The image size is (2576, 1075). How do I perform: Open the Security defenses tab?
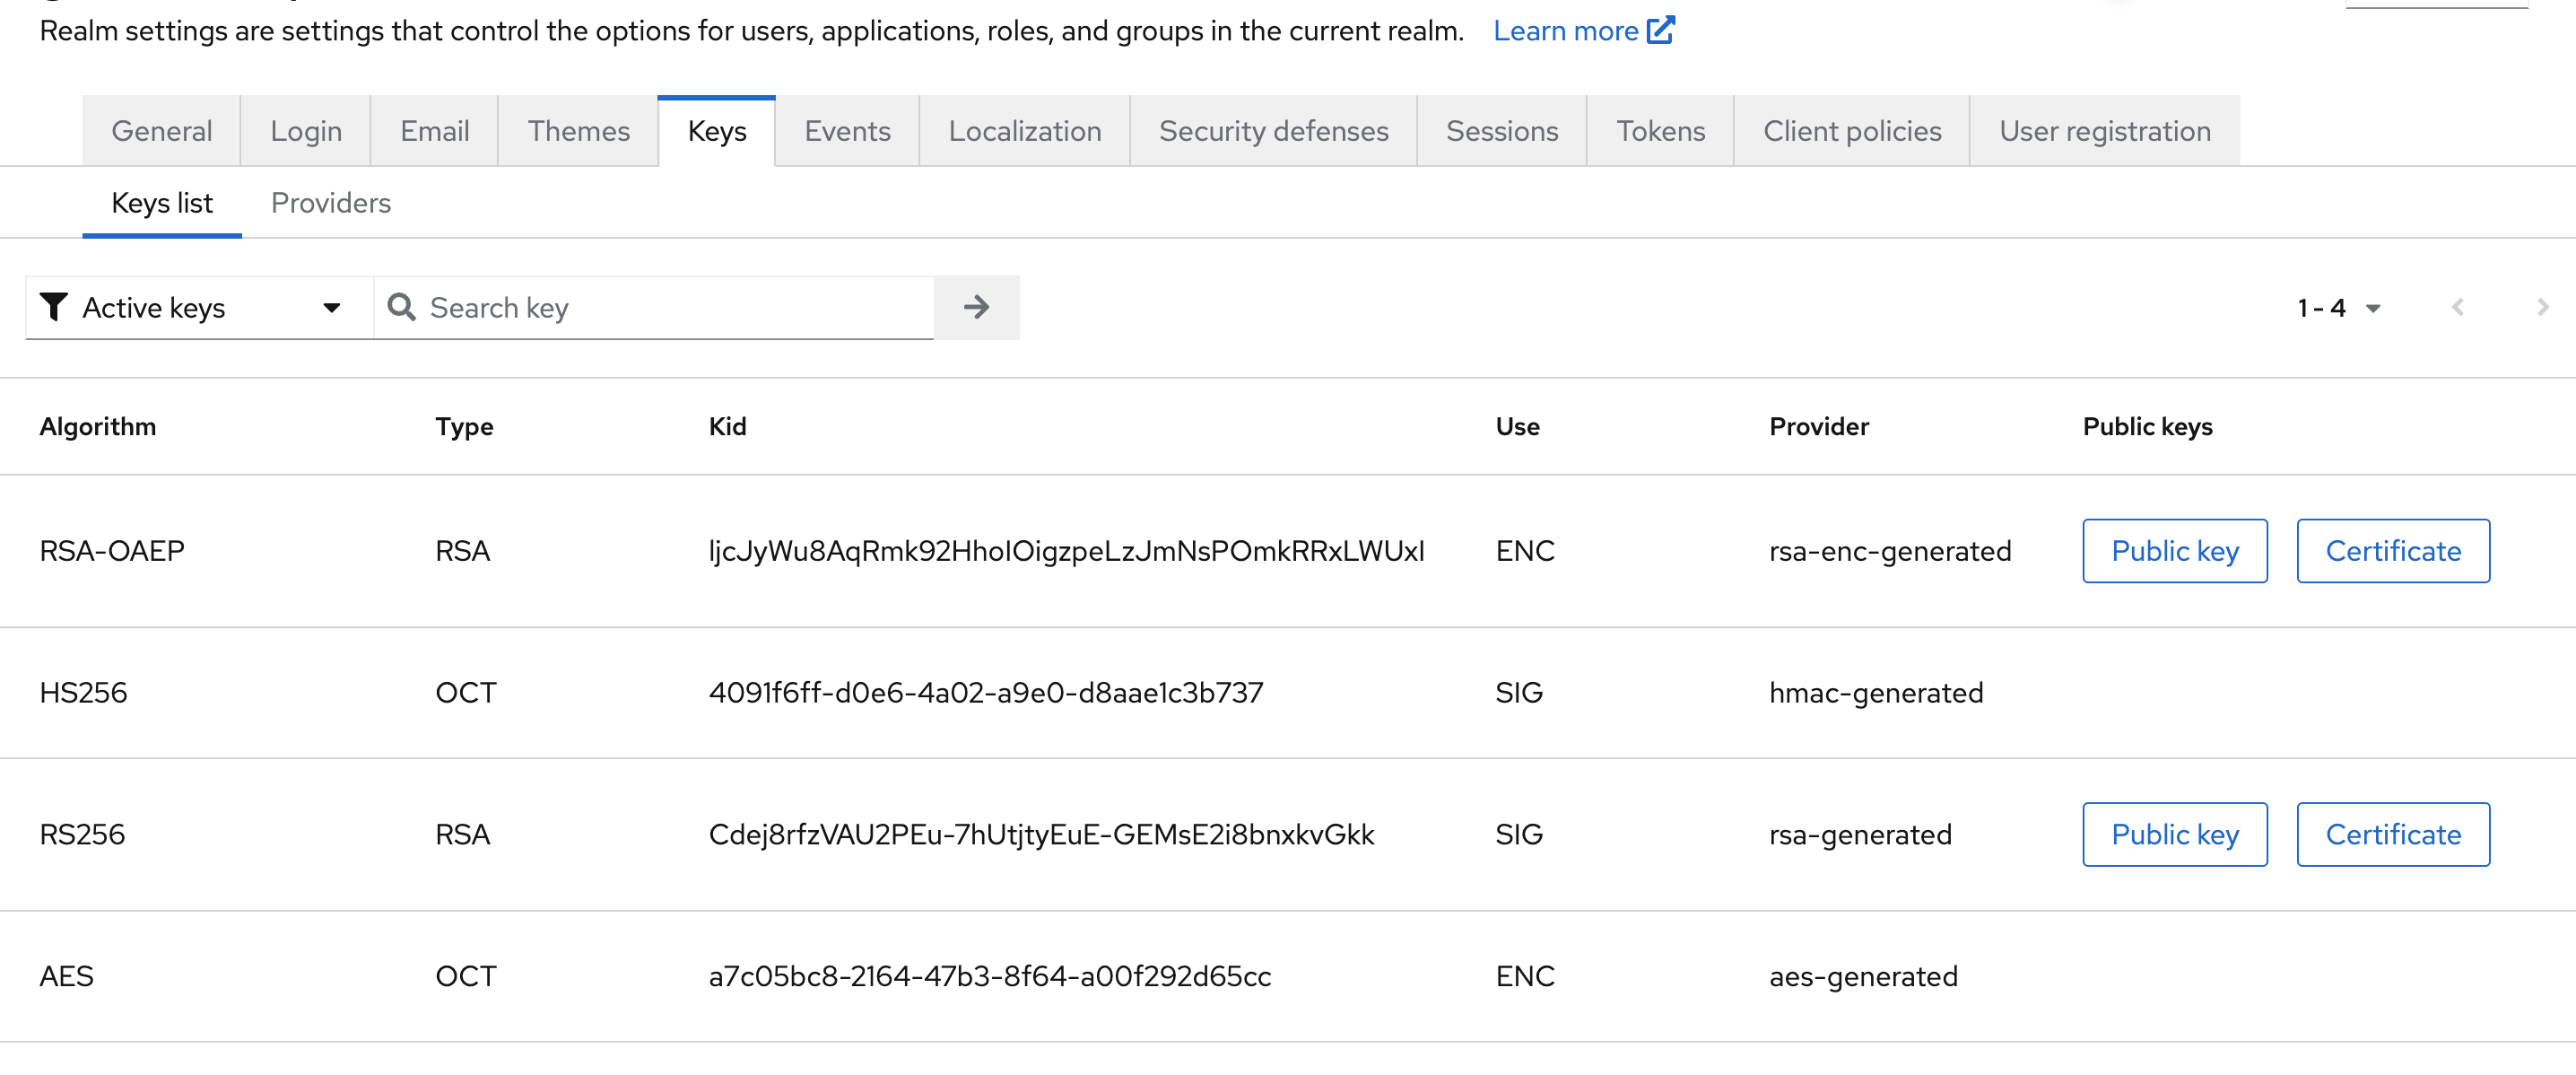(x=1272, y=130)
